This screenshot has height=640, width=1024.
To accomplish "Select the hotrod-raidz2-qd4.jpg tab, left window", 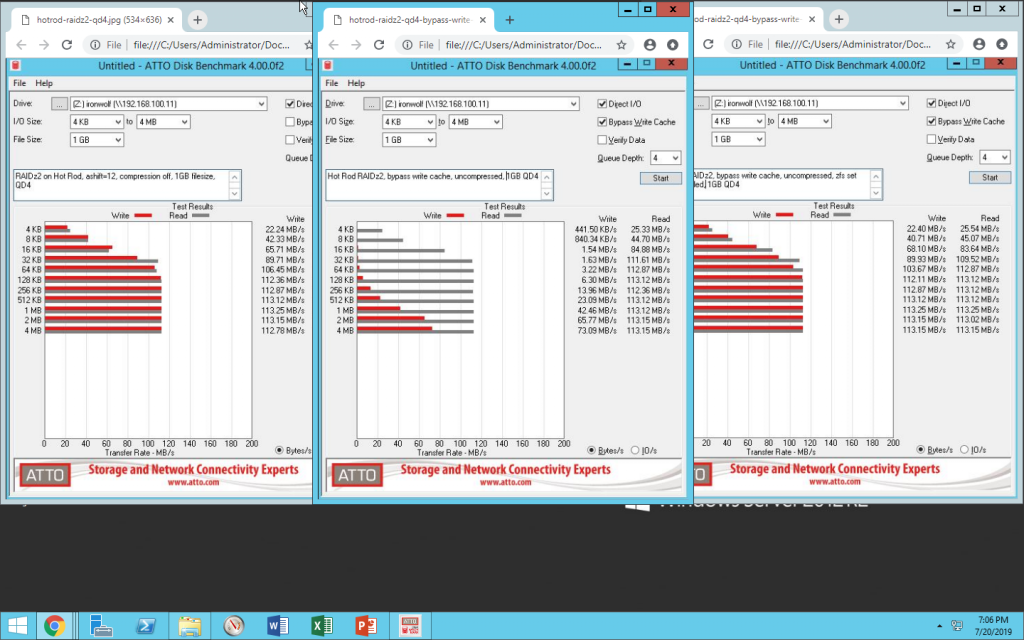I will [x=98, y=20].
